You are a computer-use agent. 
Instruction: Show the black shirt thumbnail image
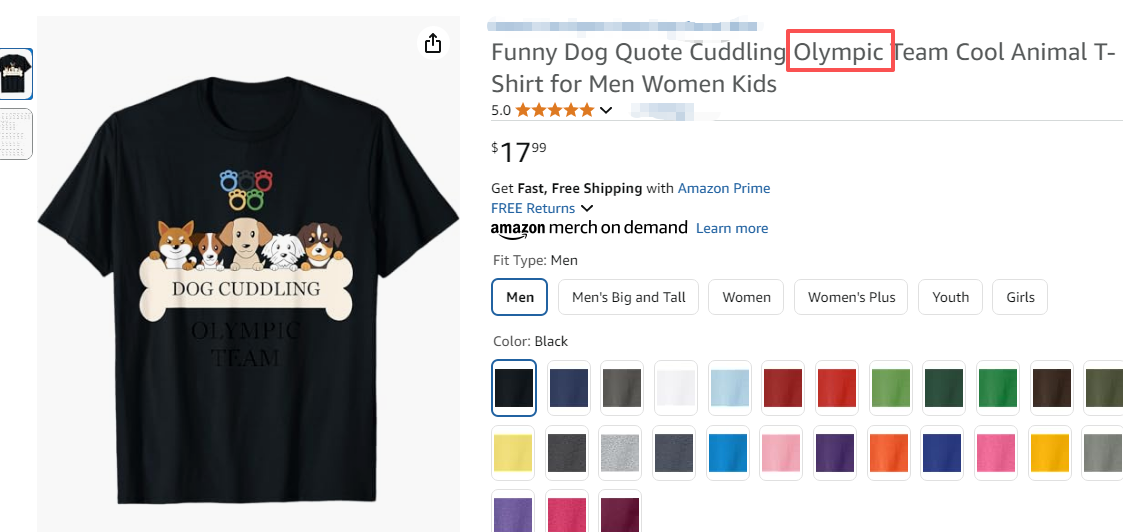coord(17,74)
